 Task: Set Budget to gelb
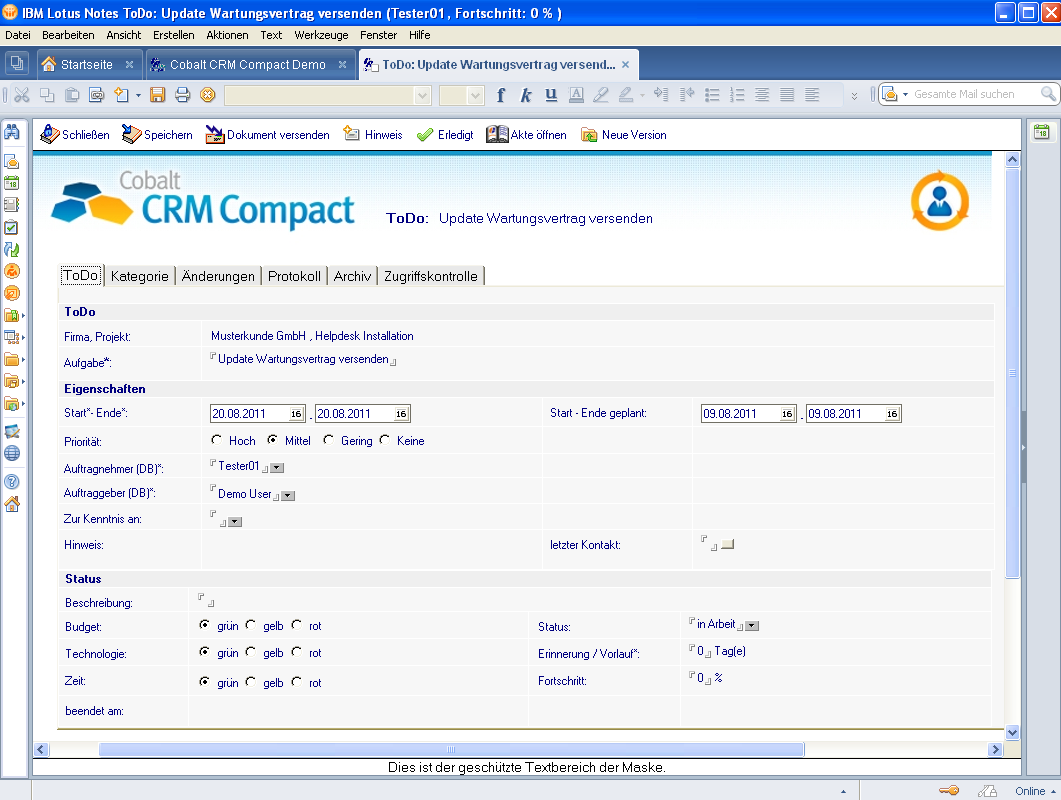(250, 625)
